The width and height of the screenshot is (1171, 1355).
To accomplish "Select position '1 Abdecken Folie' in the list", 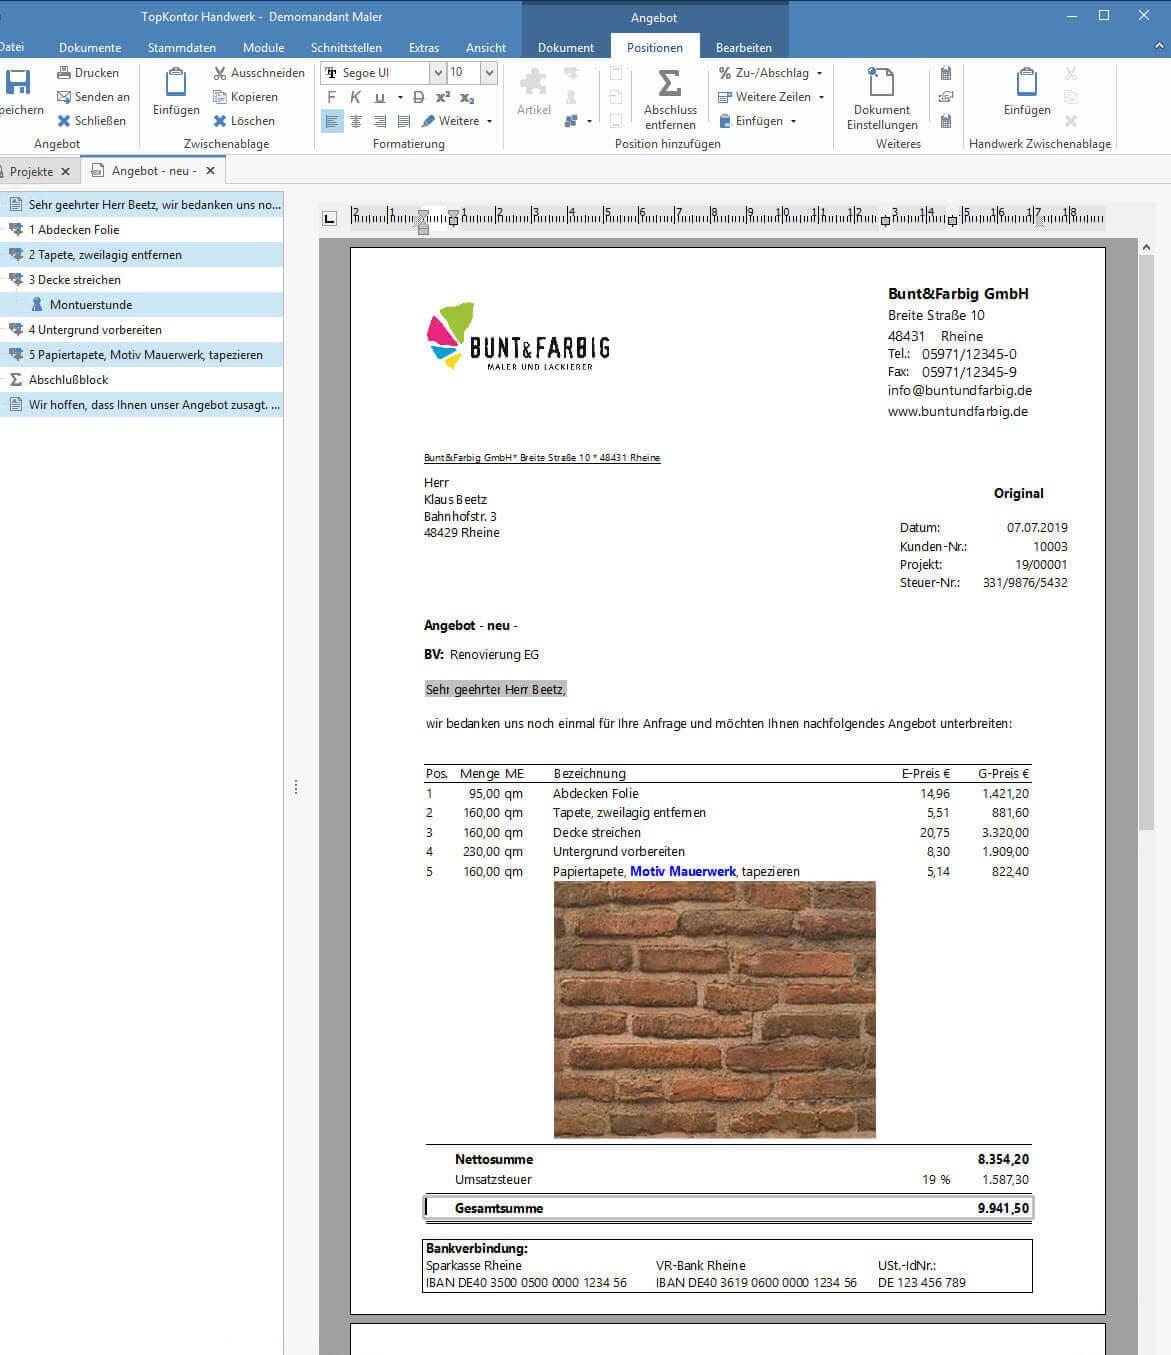I will (x=141, y=230).
